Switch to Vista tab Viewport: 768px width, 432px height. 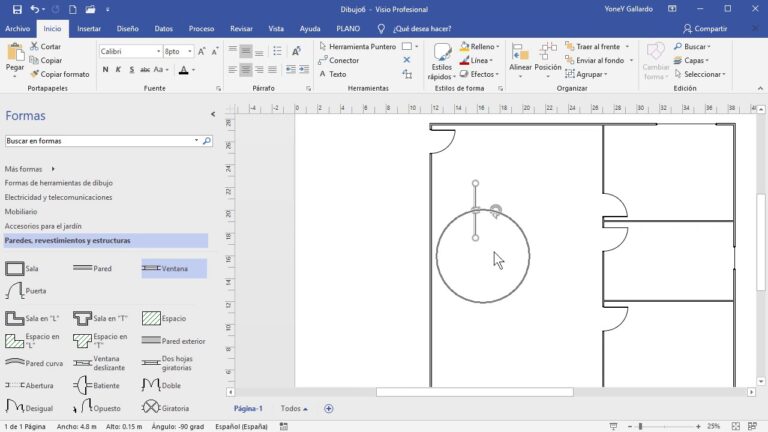click(x=276, y=29)
